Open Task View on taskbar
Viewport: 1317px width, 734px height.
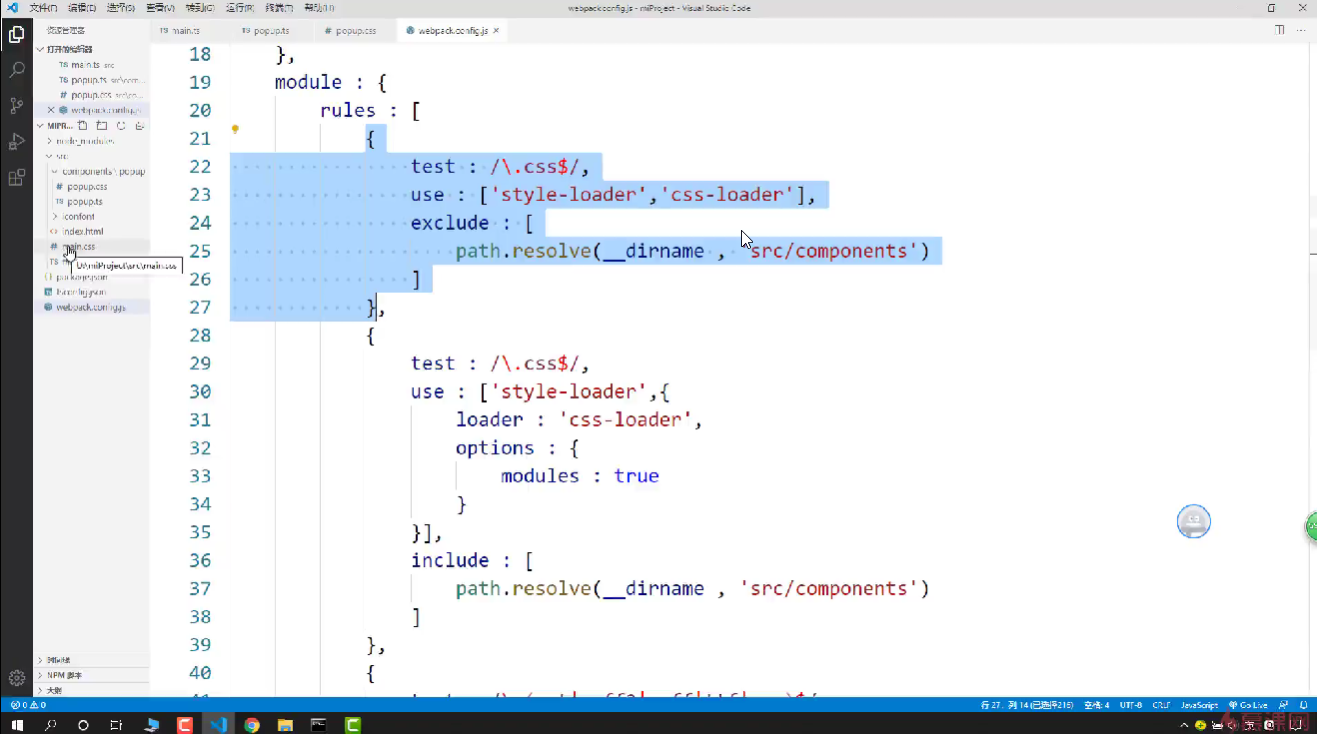pos(117,725)
